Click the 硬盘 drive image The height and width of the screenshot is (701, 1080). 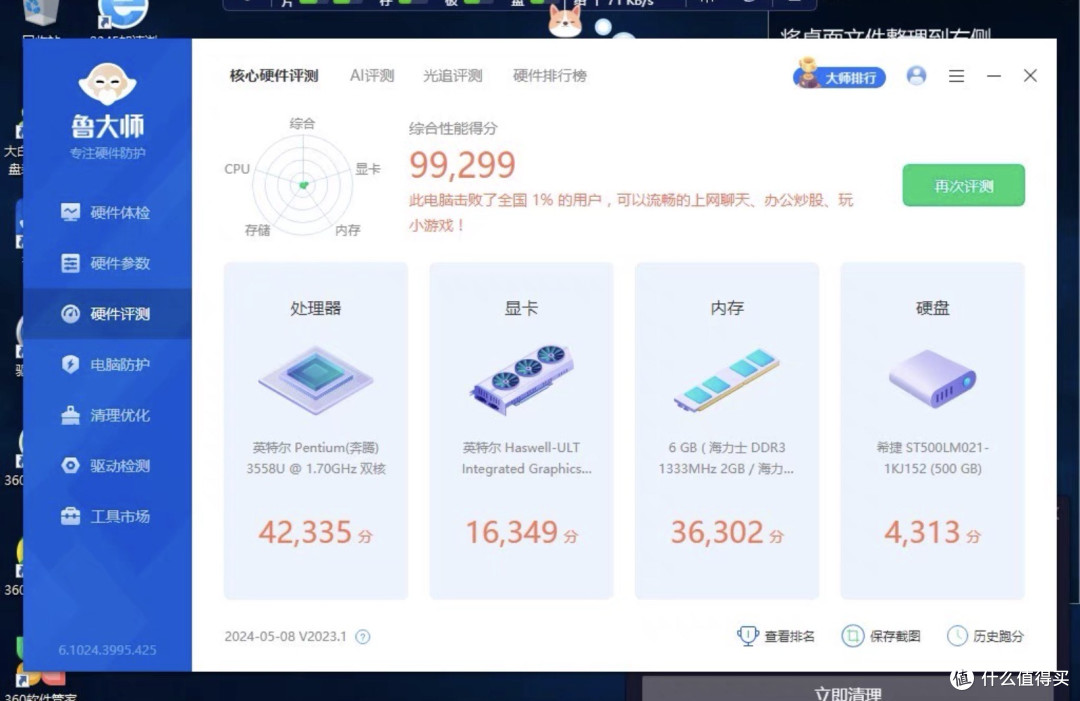[x=933, y=379]
